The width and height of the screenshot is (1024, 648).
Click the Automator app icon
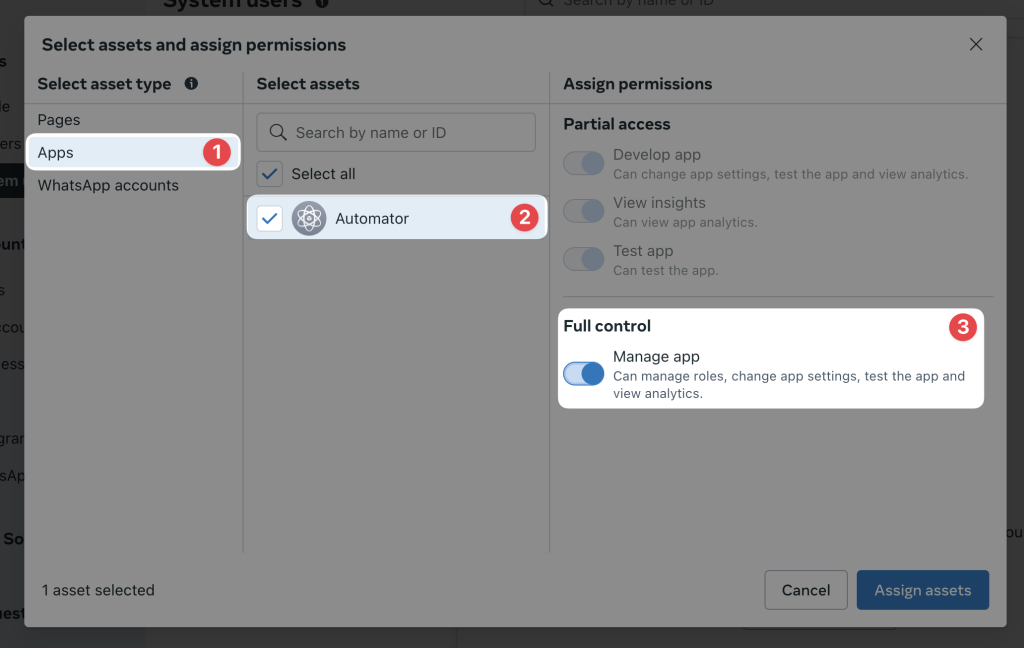(309, 218)
